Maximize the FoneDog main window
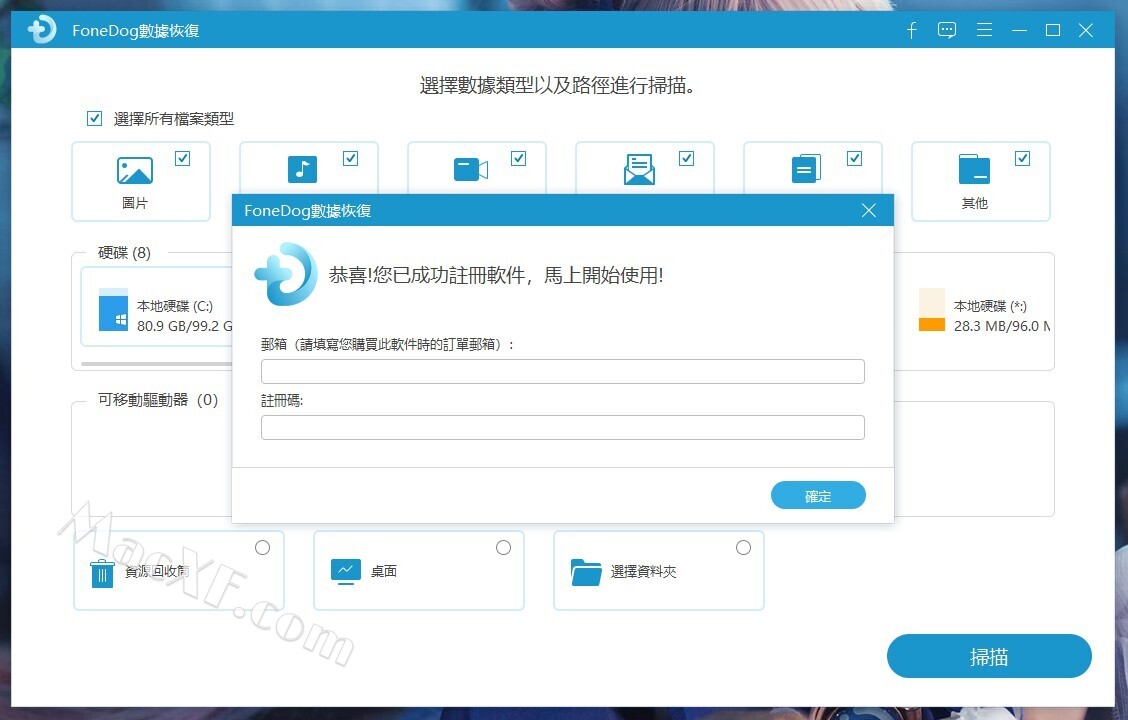The image size is (1128, 720). click(1052, 30)
